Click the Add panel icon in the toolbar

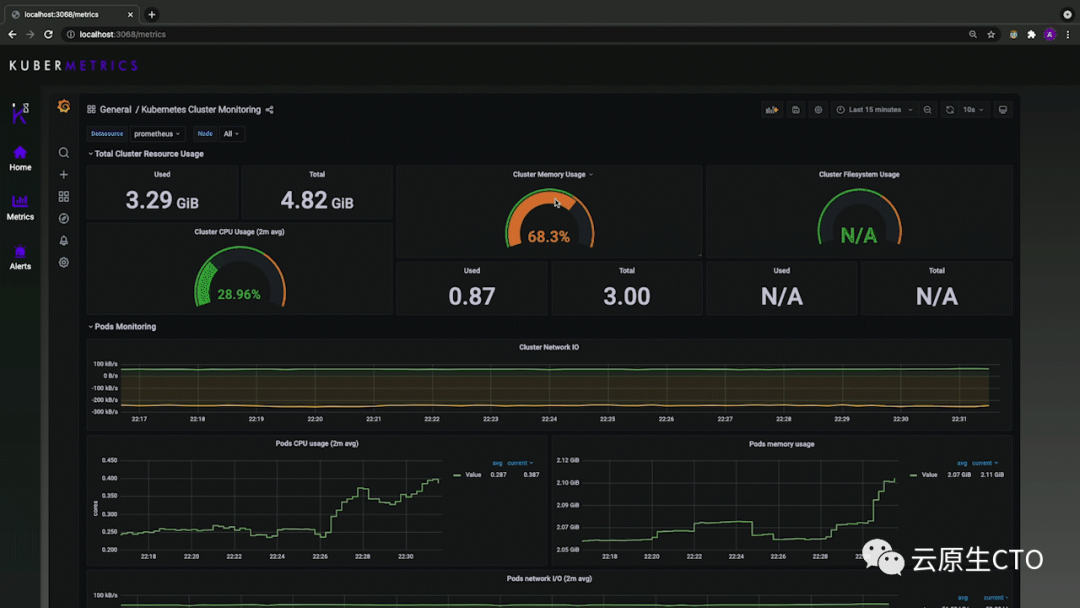point(772,110)
